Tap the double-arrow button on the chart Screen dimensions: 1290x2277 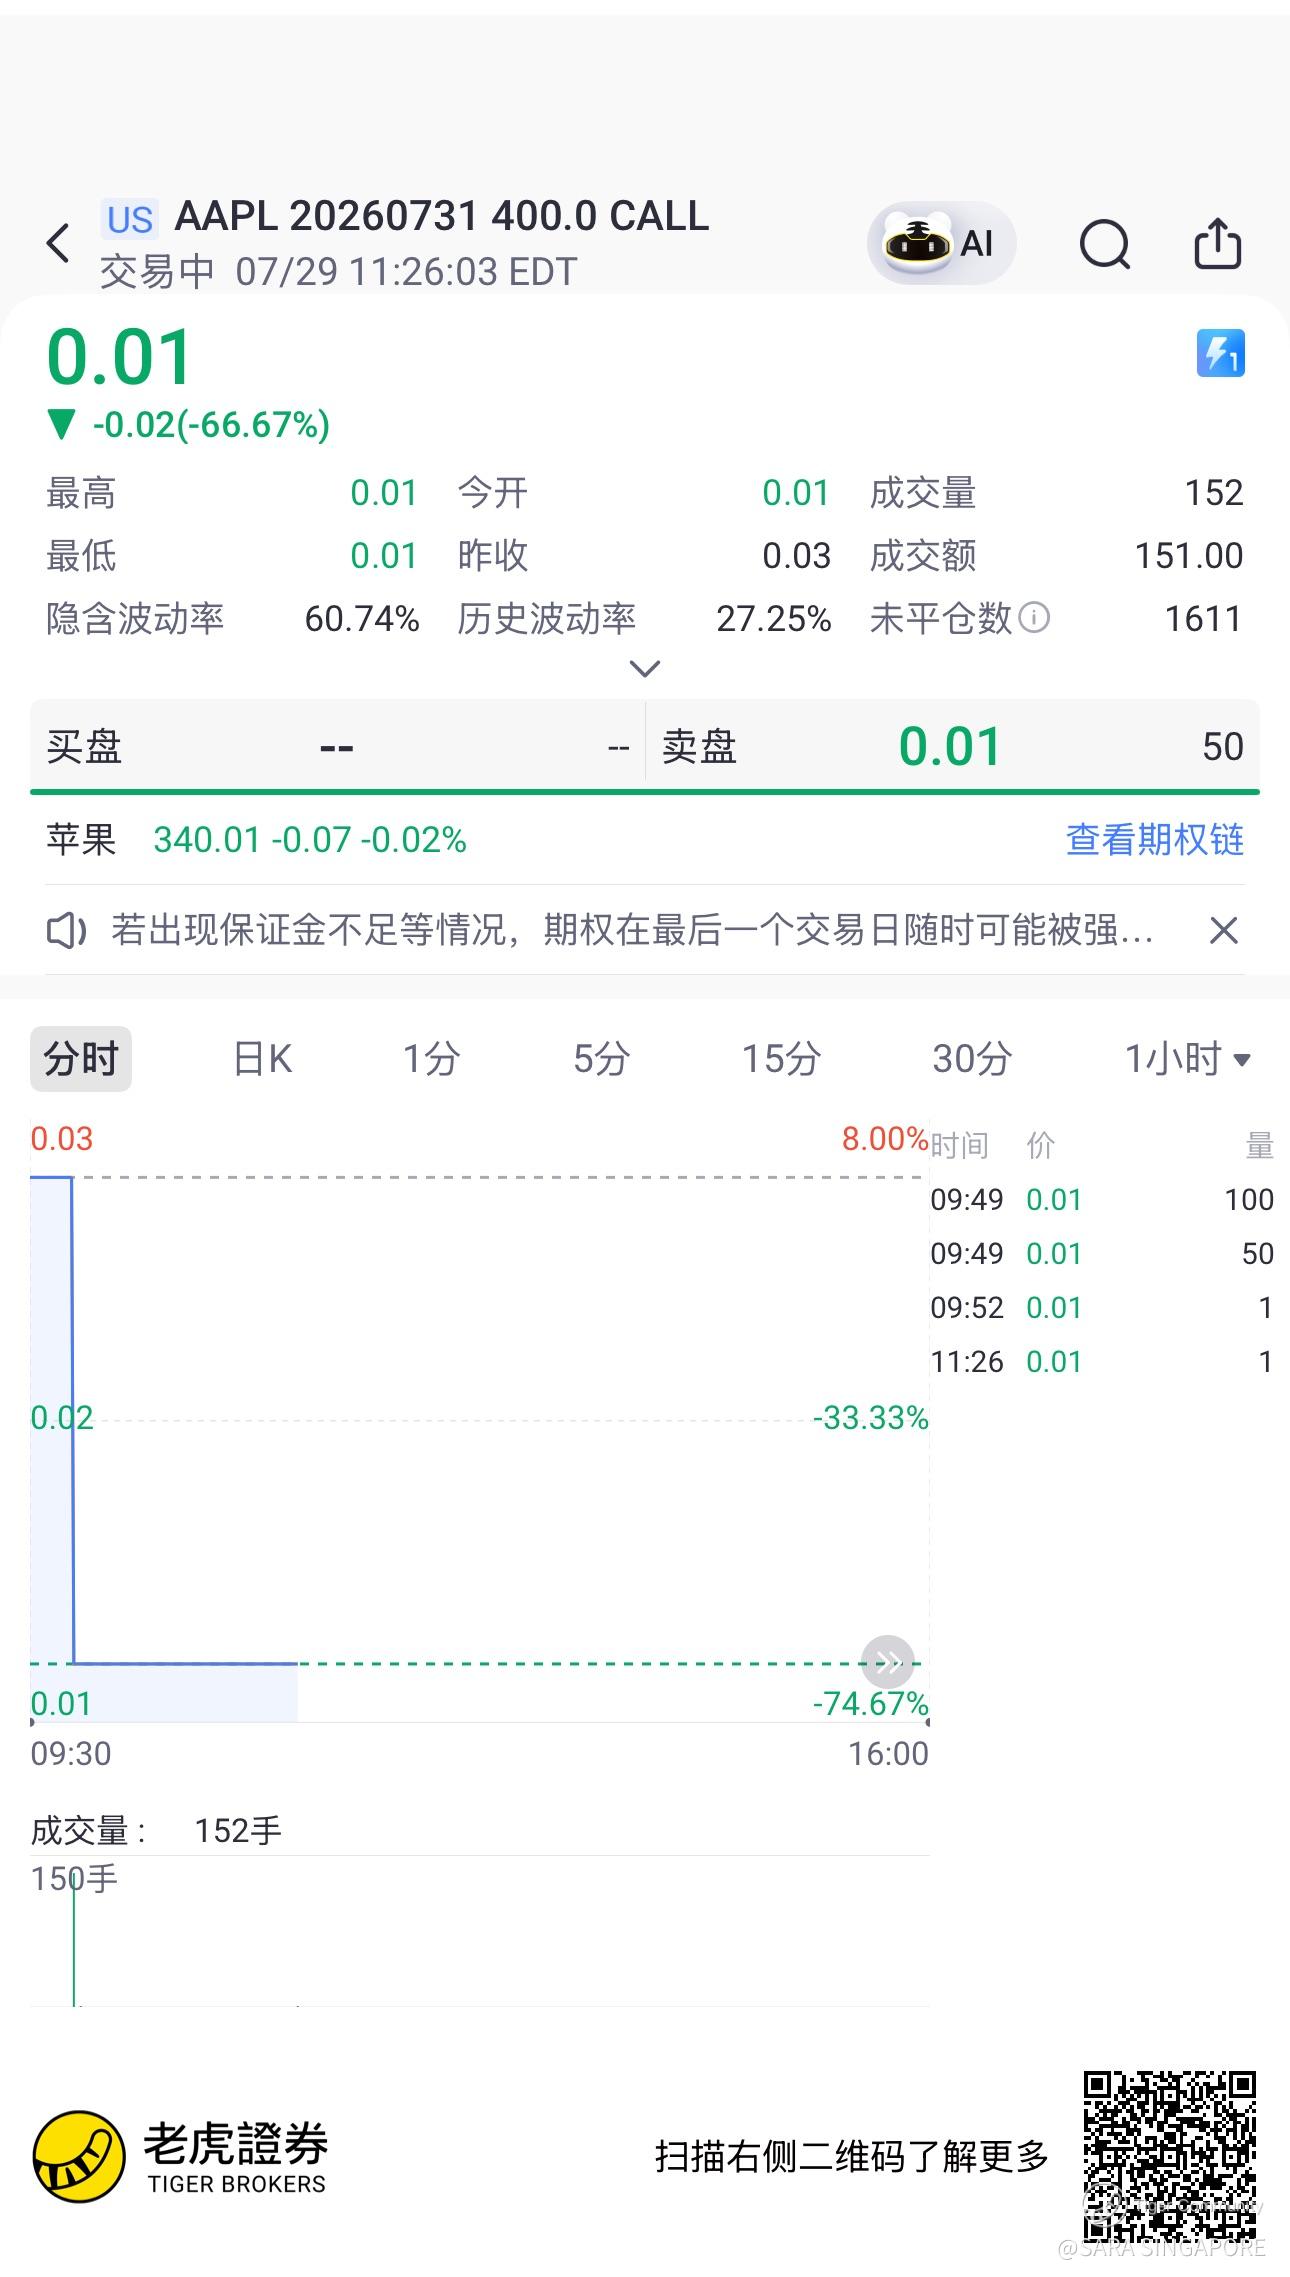click(x=888, y=1662)
